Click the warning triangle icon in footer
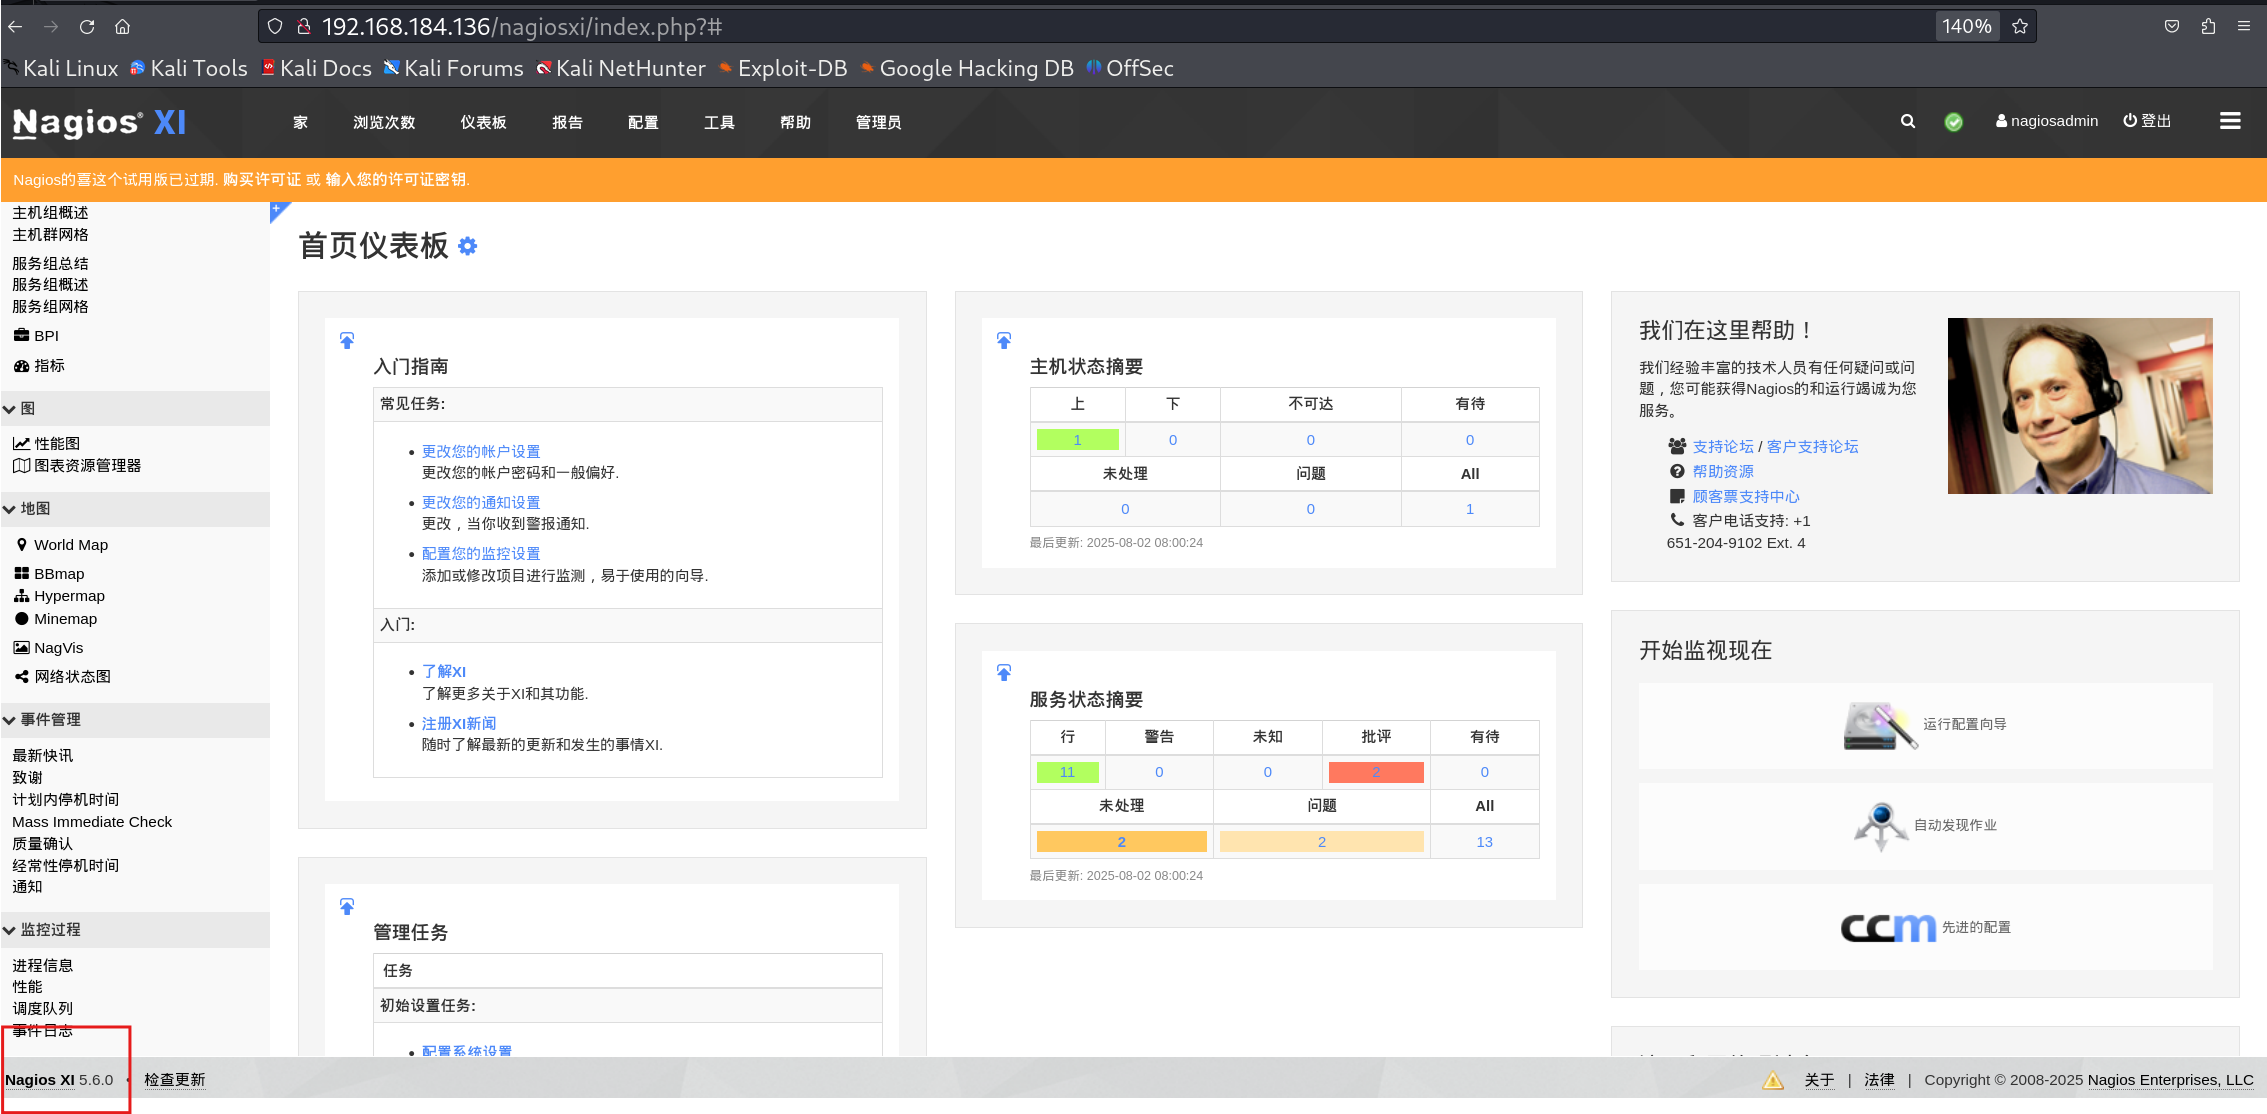Viewport: 2267px width, 1114px height. coord(1773,1080)
